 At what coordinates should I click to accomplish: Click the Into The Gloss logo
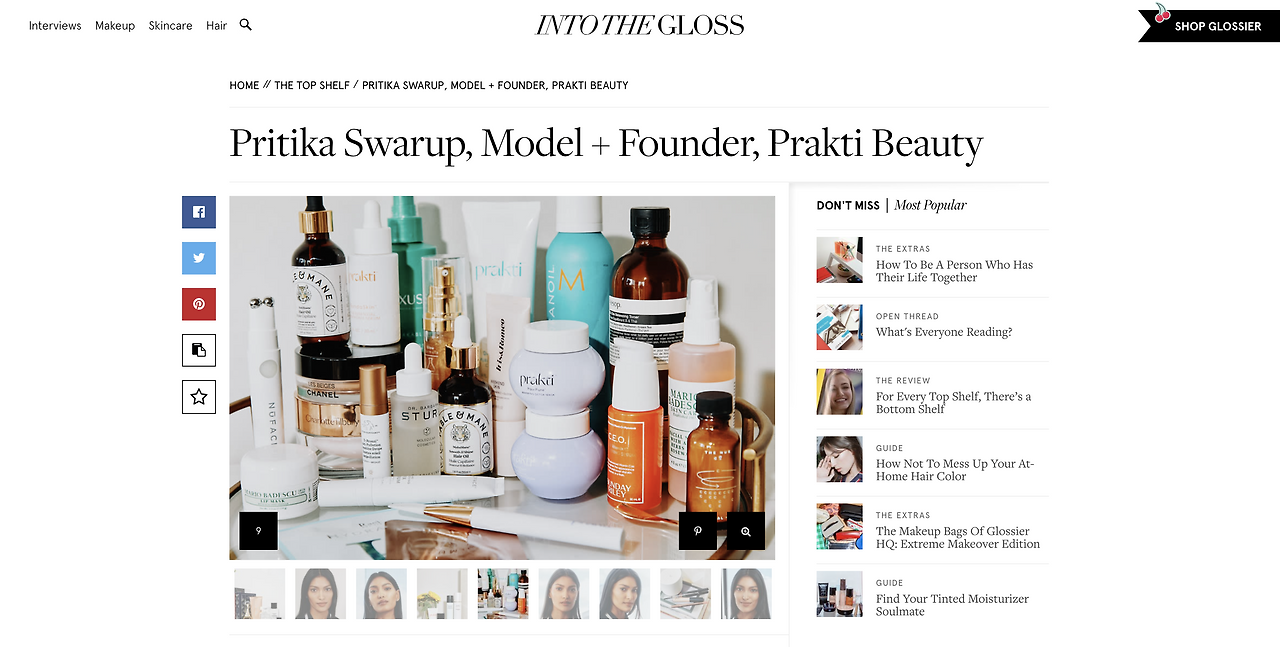coord(640,25)
